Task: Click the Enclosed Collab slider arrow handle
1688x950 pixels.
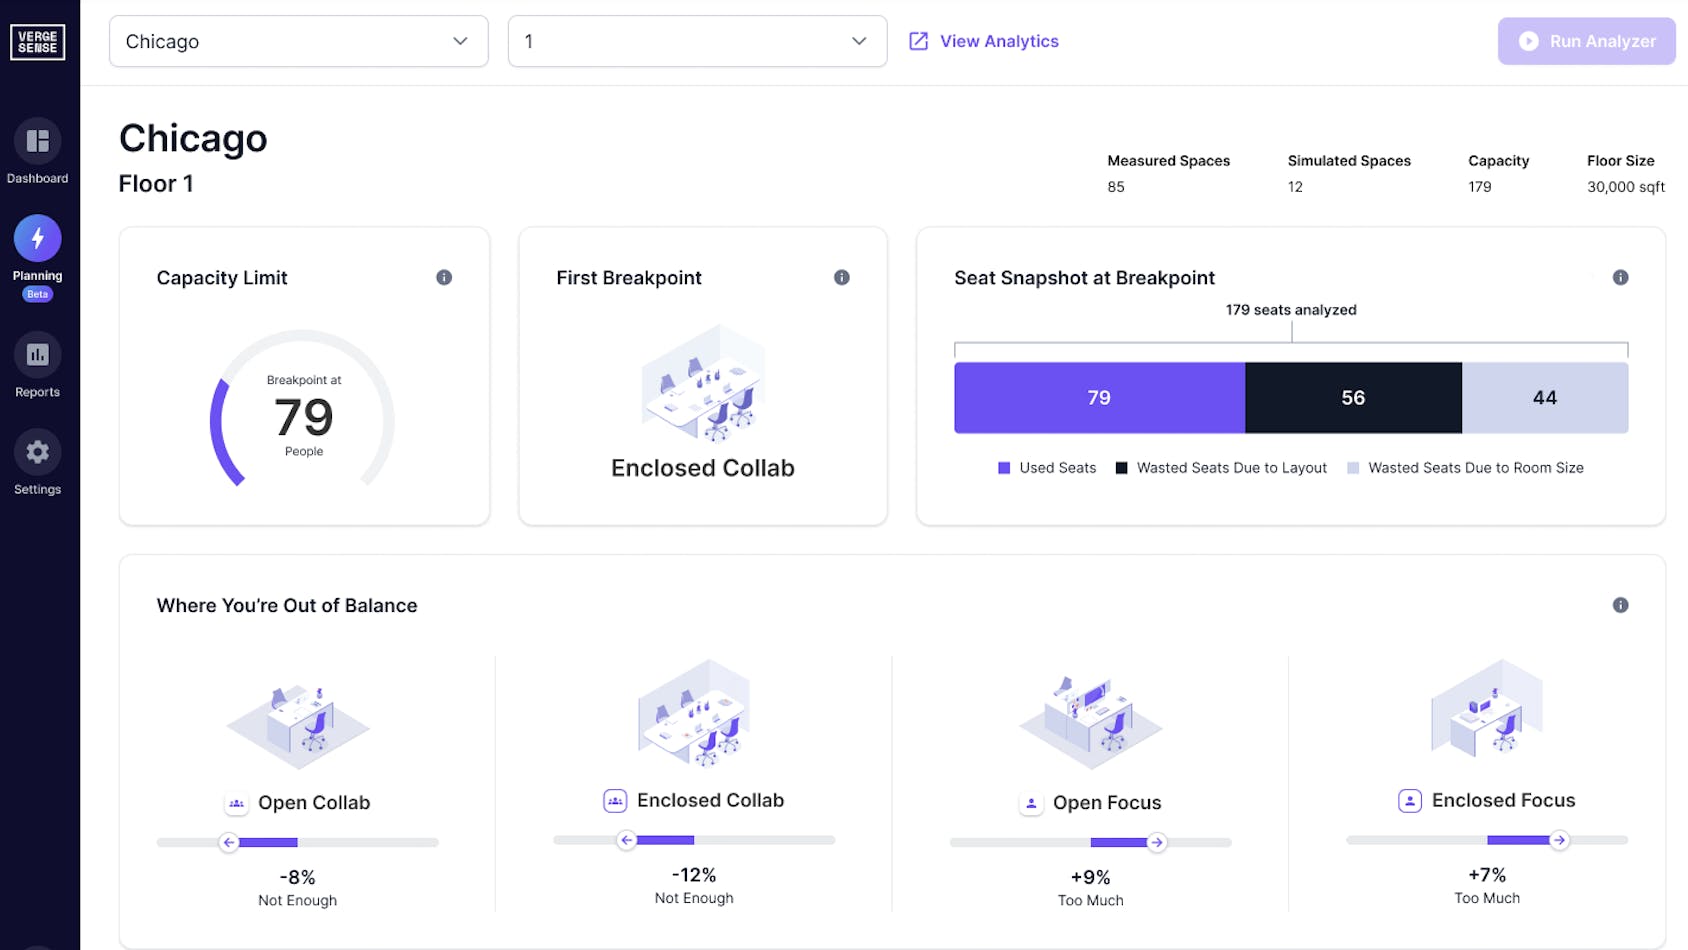Action: tap(627, 840)
